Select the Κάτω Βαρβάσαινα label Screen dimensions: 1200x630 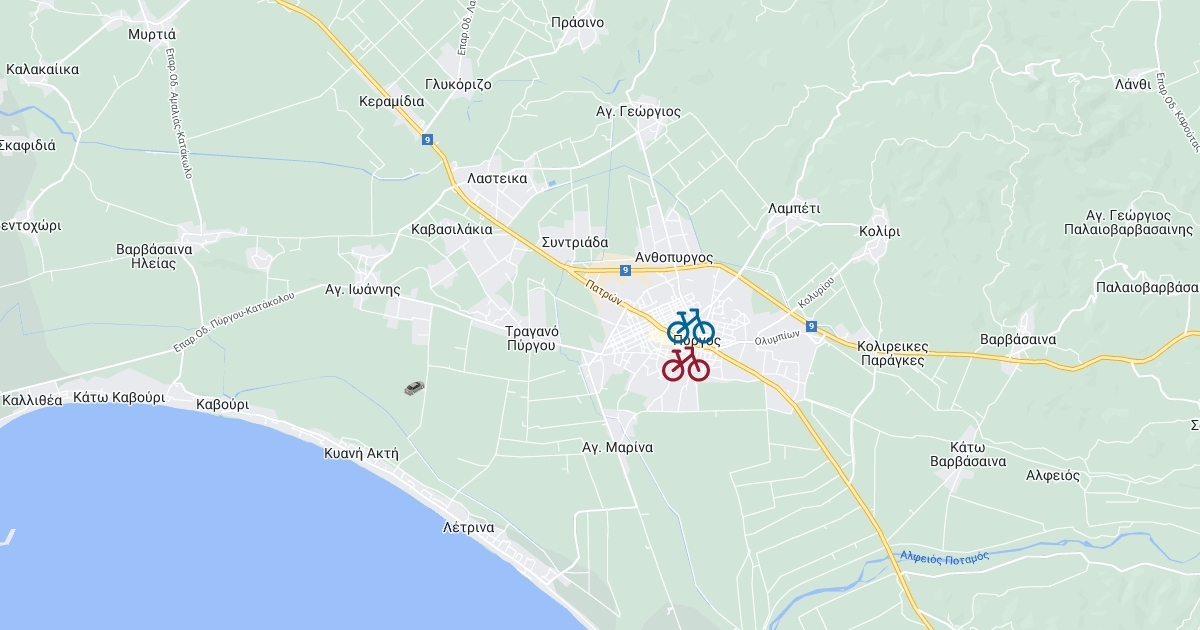point(968,454)
